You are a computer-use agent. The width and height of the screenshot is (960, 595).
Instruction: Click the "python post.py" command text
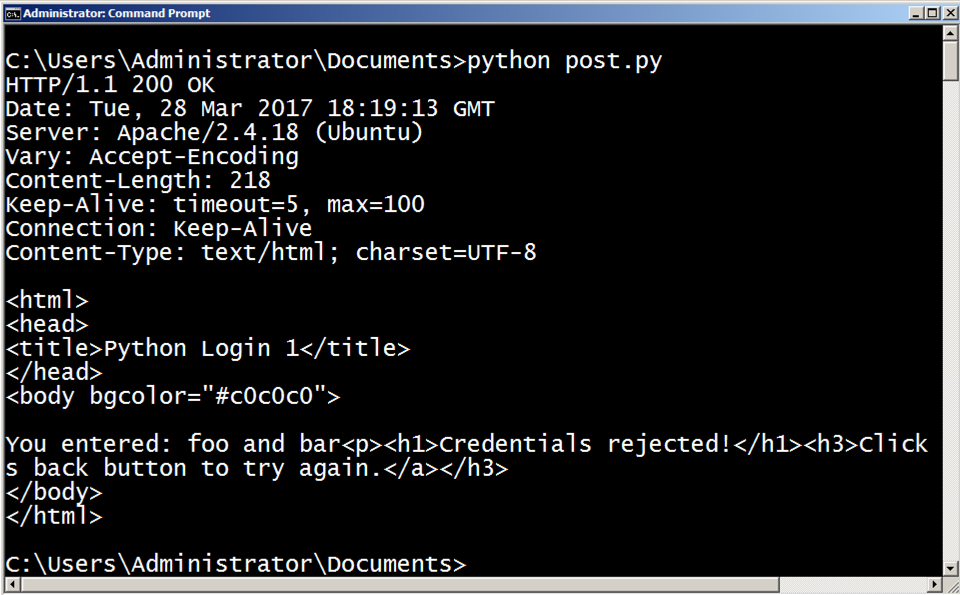click(x=565, y=60)
